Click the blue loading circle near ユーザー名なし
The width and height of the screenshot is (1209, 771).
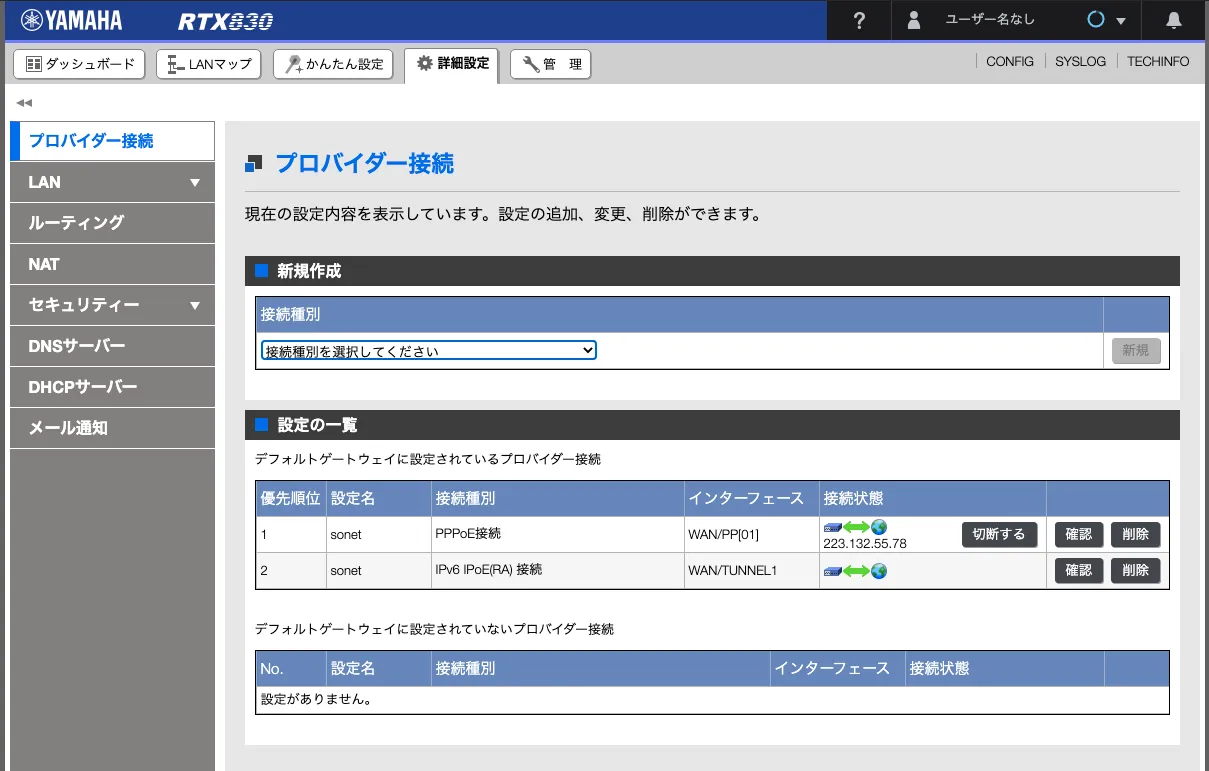[1097, 19]
